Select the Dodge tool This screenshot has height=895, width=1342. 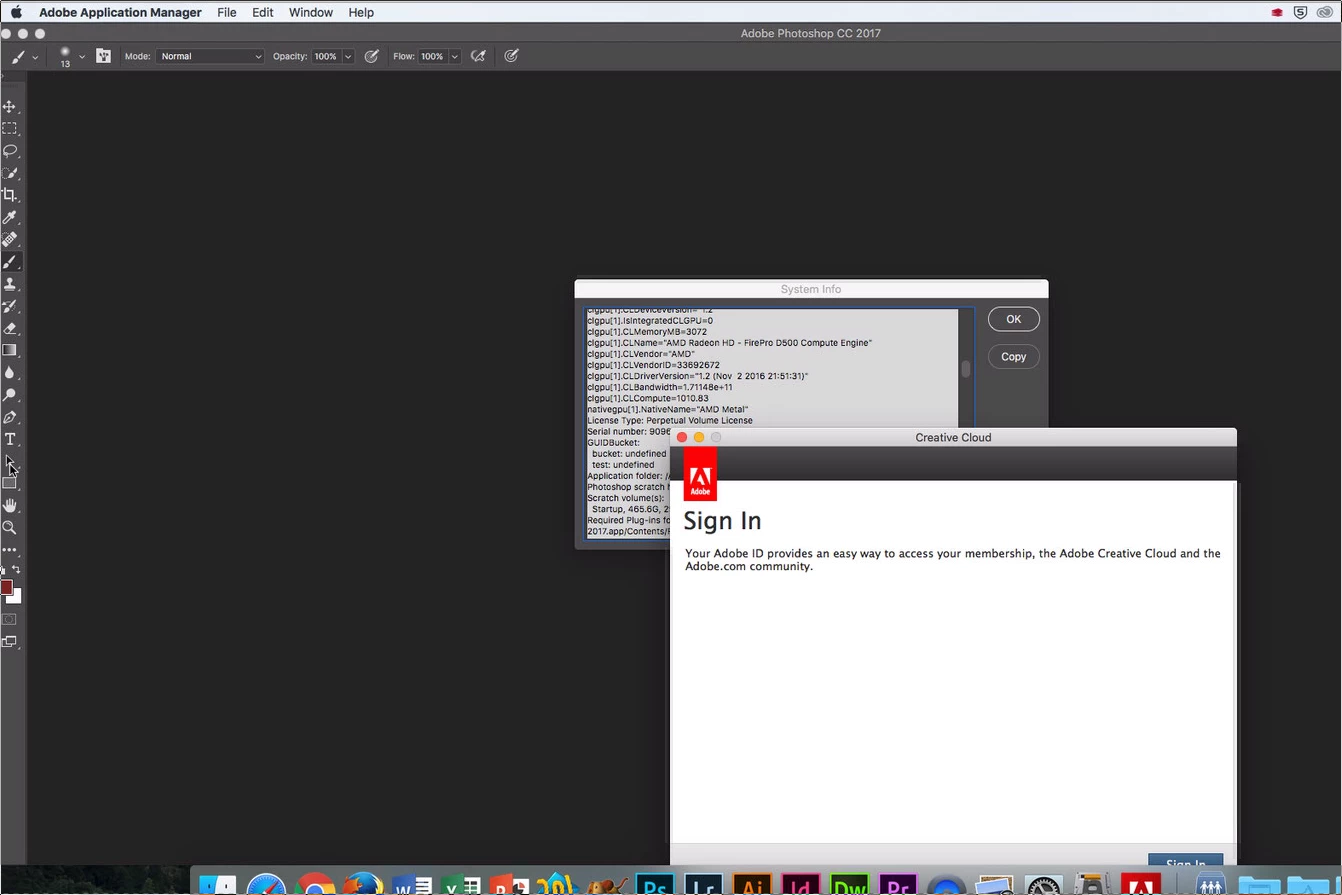coord(10,395)
